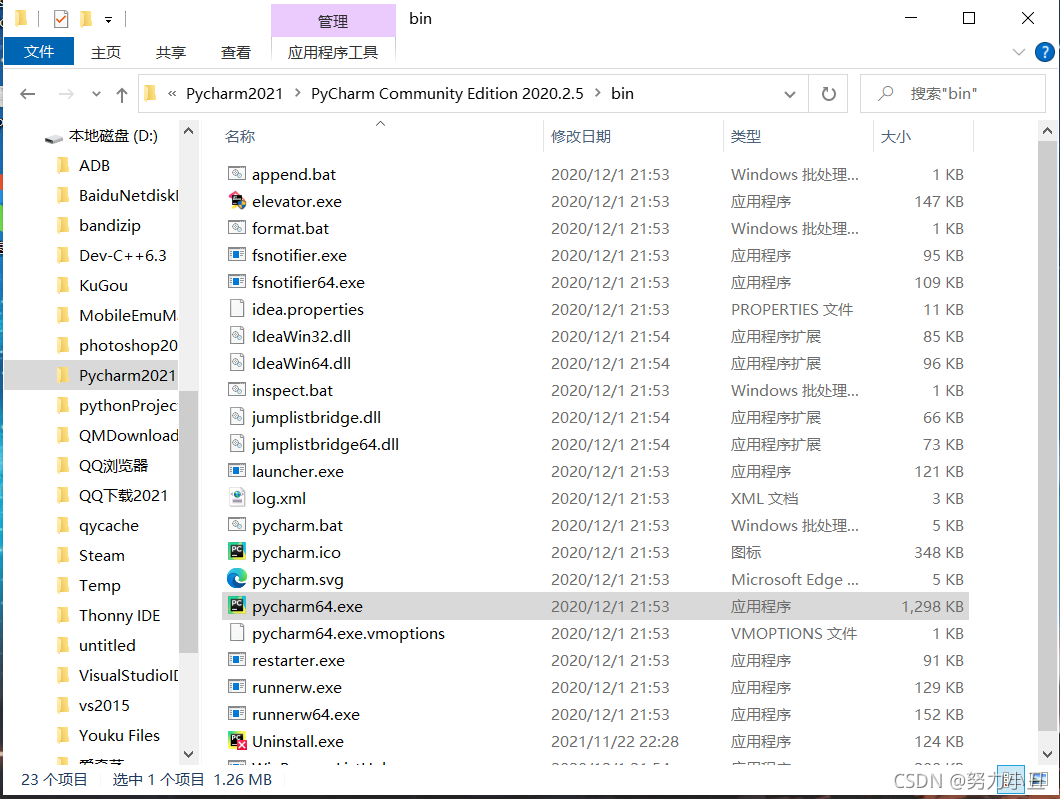
Task: Open the Explorer help icon
Action: (1044, 52)
